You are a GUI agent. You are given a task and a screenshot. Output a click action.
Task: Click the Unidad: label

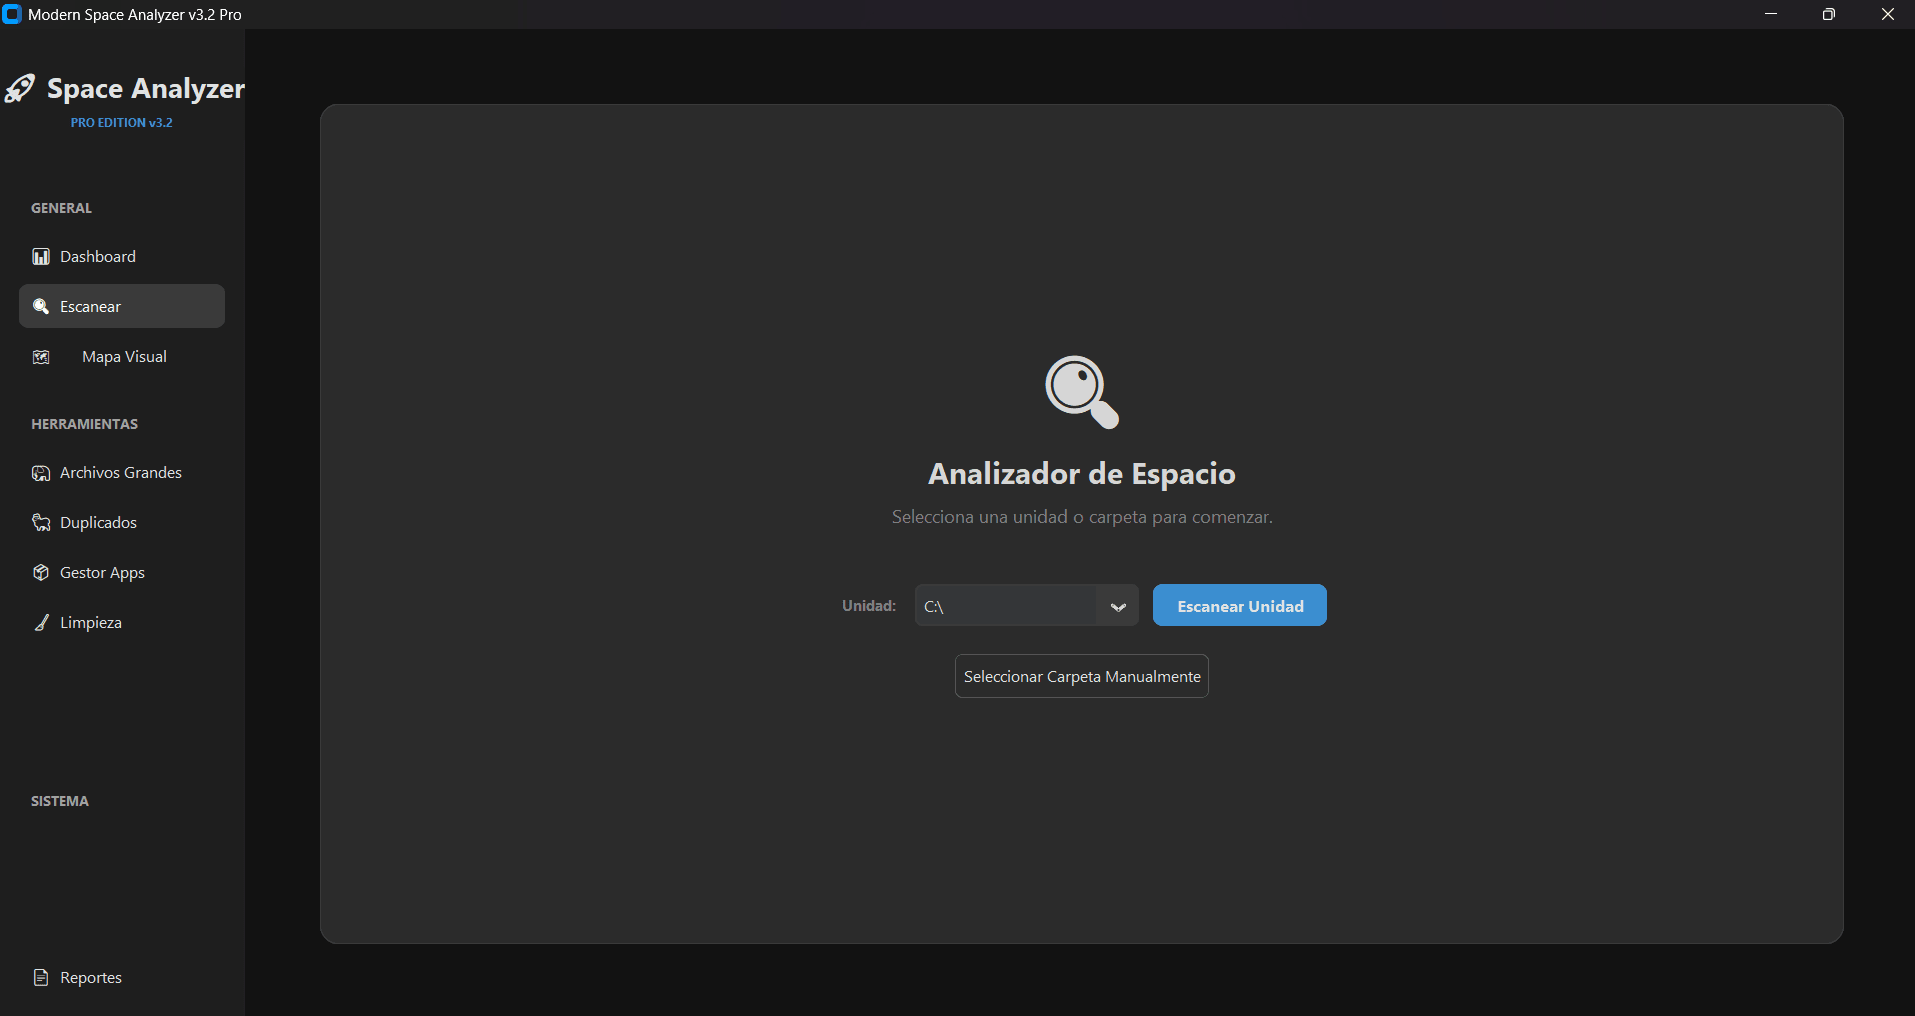[x=869, y=605]
